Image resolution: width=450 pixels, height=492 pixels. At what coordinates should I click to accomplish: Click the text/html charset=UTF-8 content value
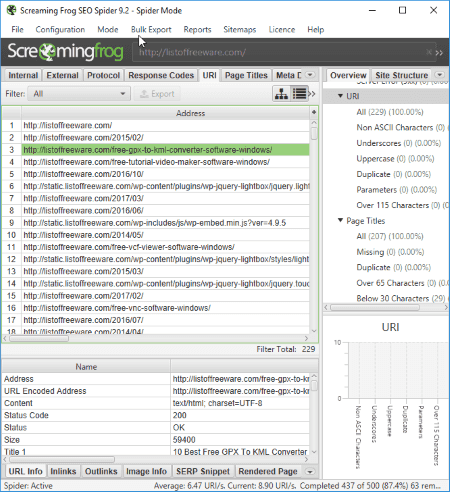coord(217,403)
